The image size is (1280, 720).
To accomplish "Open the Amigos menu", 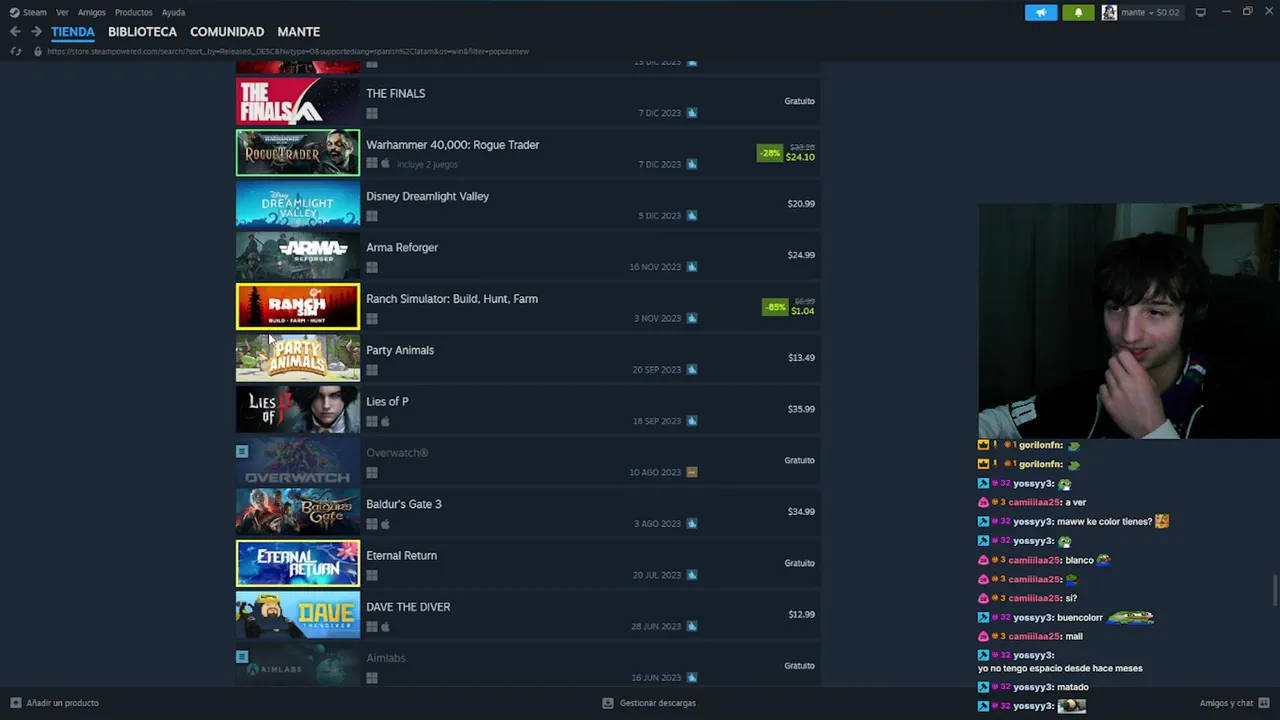I will pyautogui.click(x=92, y=12).
